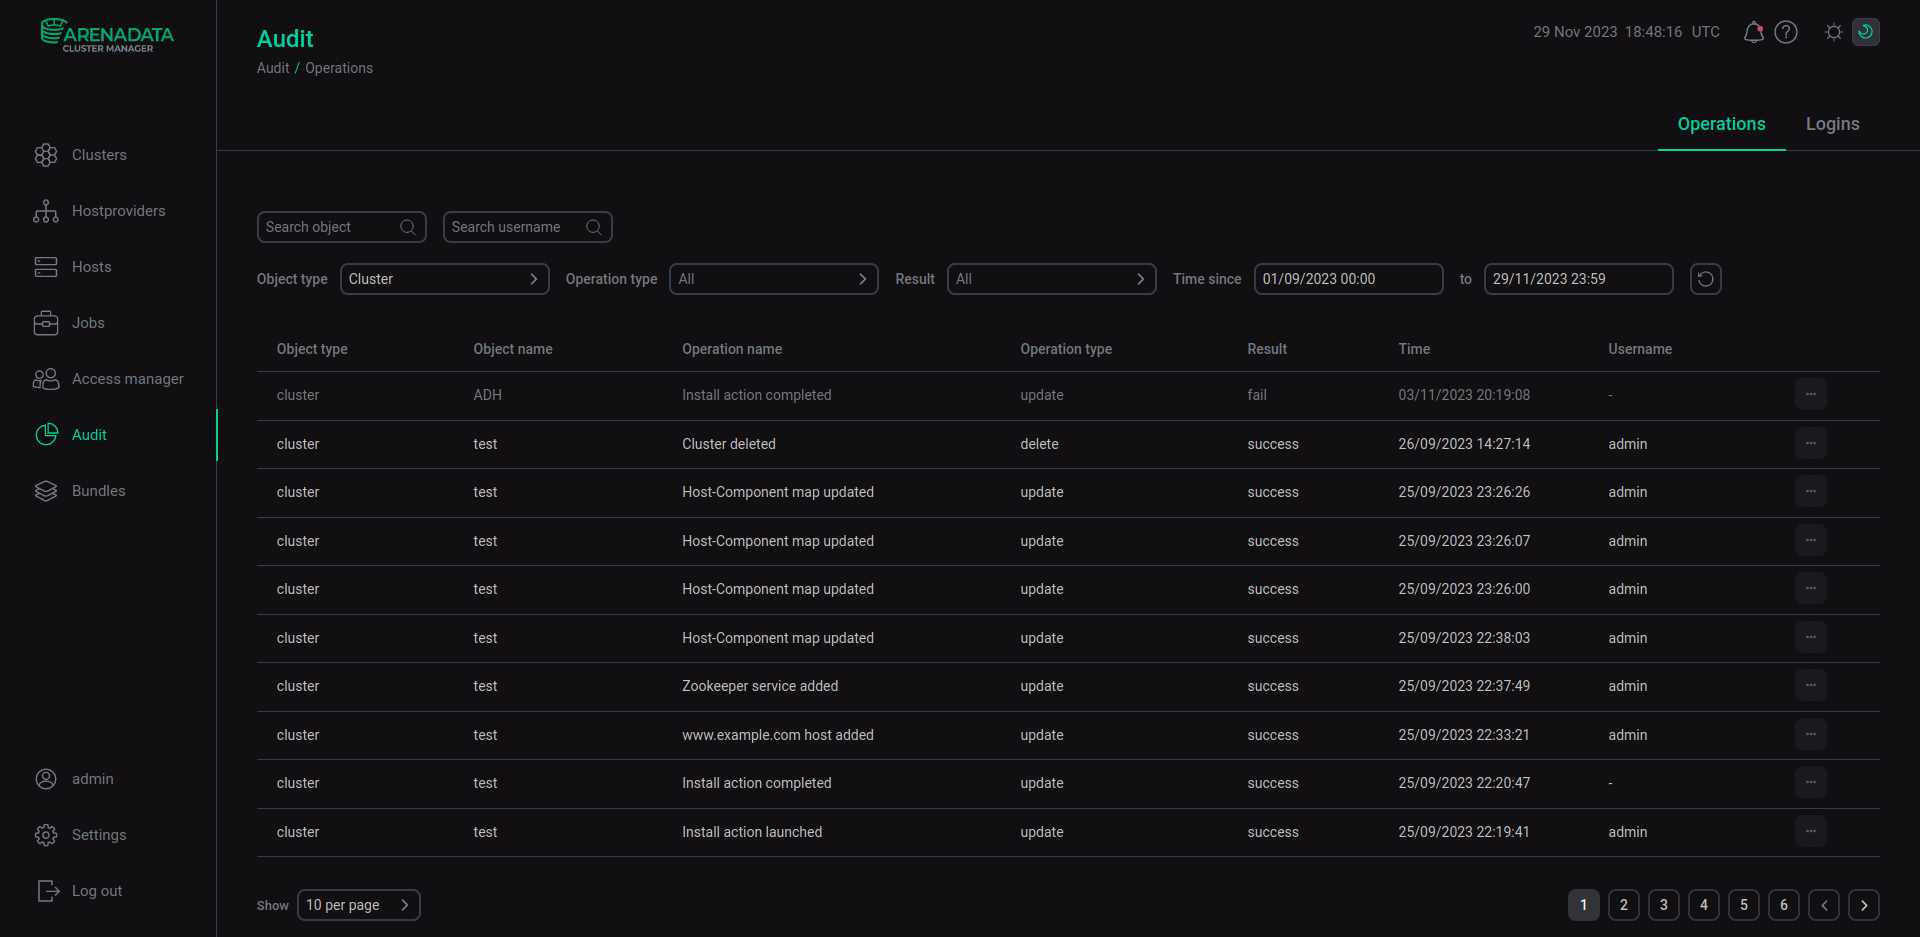Click Log out in sidebar
The image size is (1920, 937).
pos(80,891)
